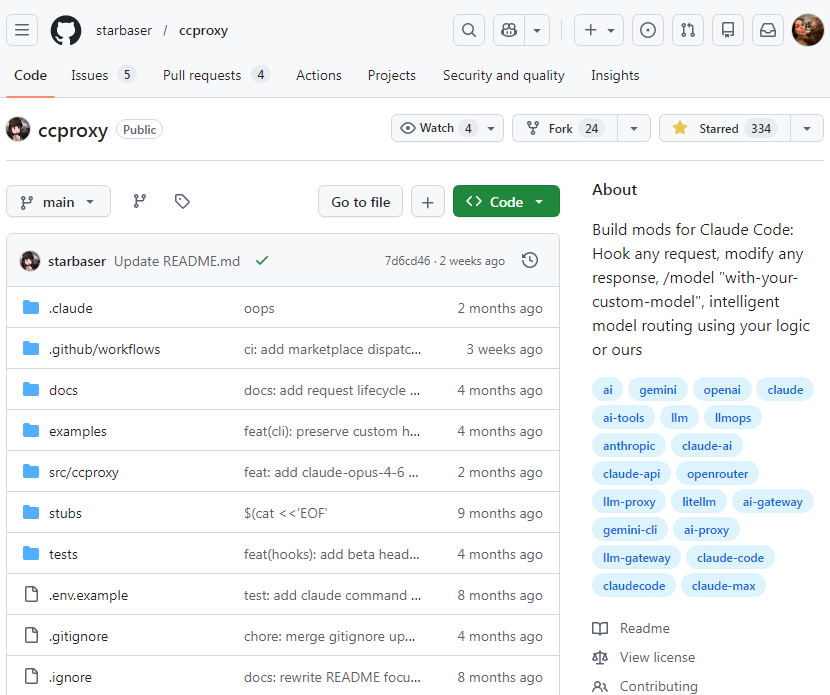This screenshot has width=830, height=695.
Task: Open 'ci: add marketplace dispatc...' commit
Action: (x=332, y=349)
